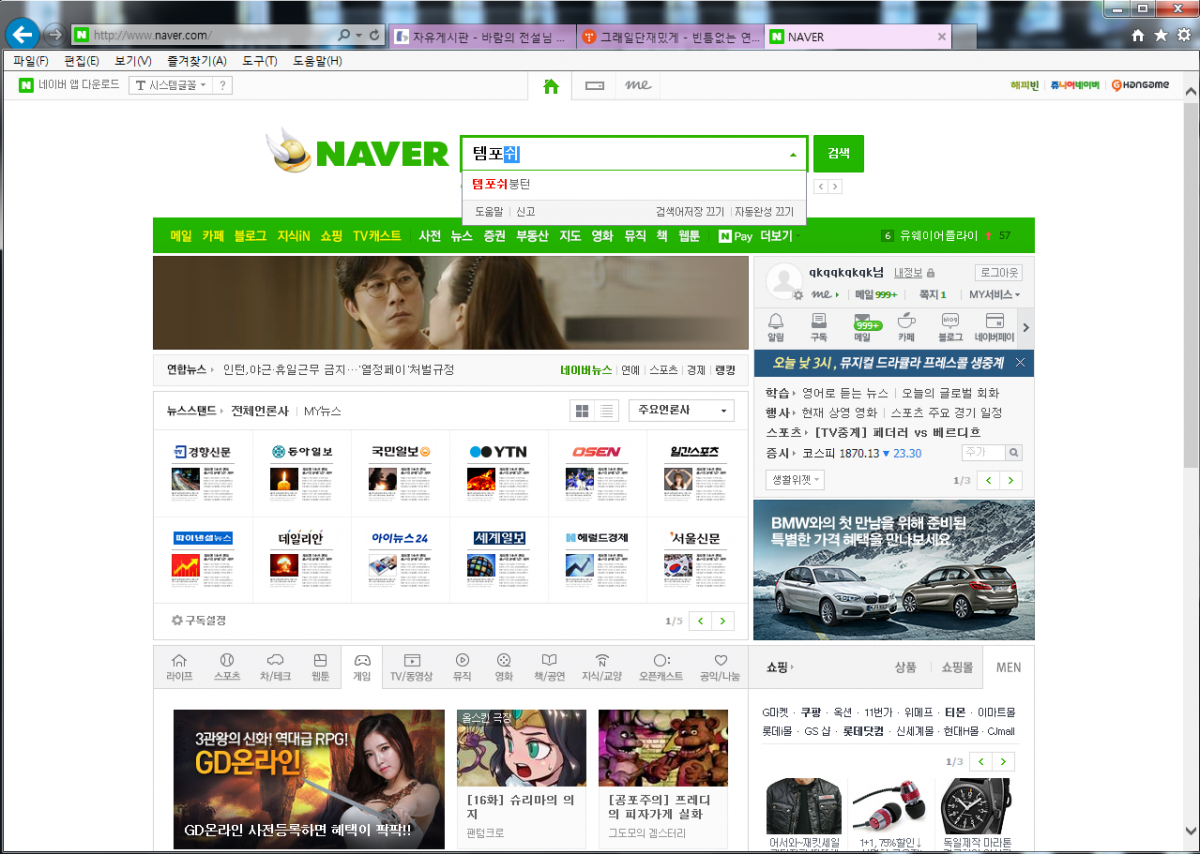
Task: Select 템포쉬붕턴 autocomplete suggestion
Action: point(634,184)
